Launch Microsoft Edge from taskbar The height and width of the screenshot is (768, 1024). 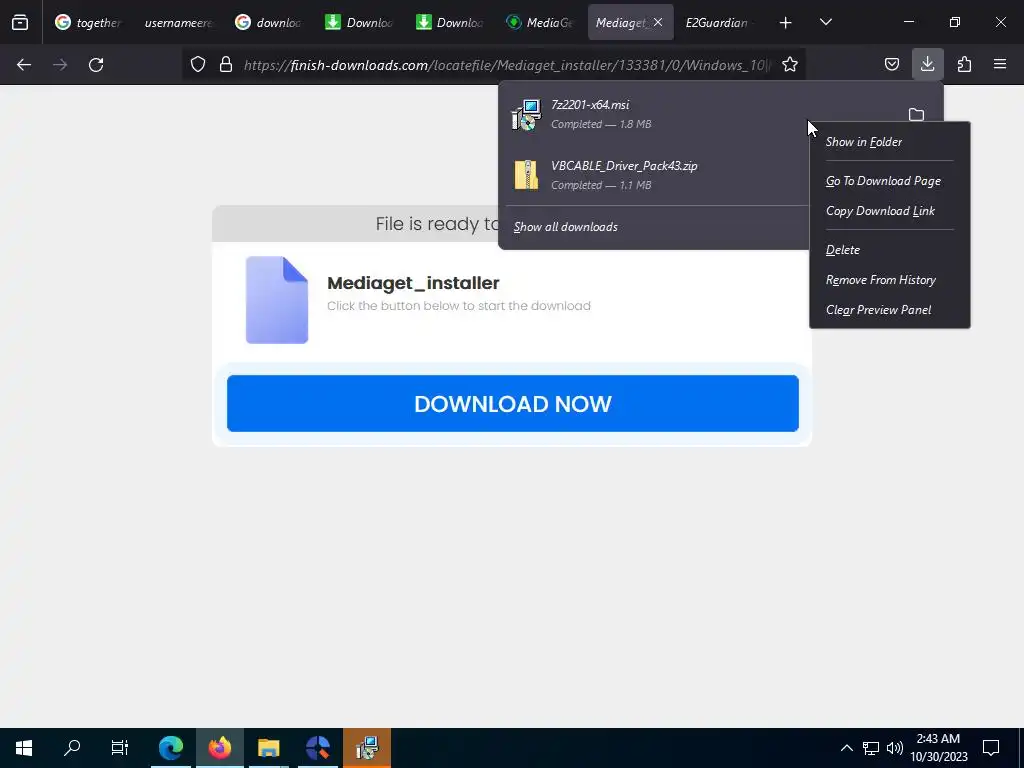pos(171,748)
